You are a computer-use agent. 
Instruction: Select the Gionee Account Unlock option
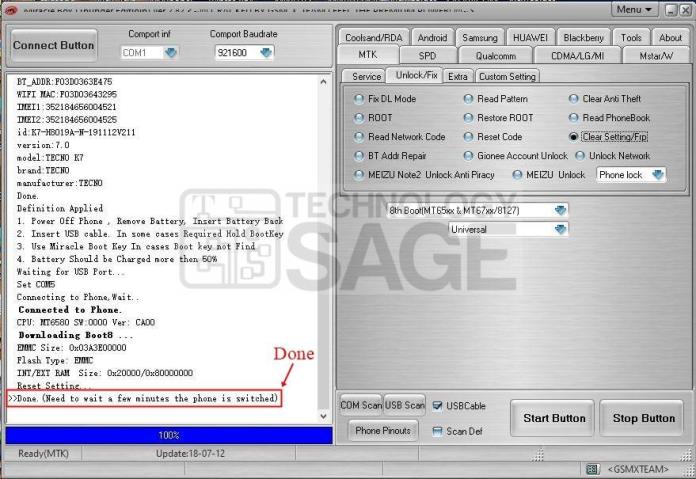tap(468, 156)
